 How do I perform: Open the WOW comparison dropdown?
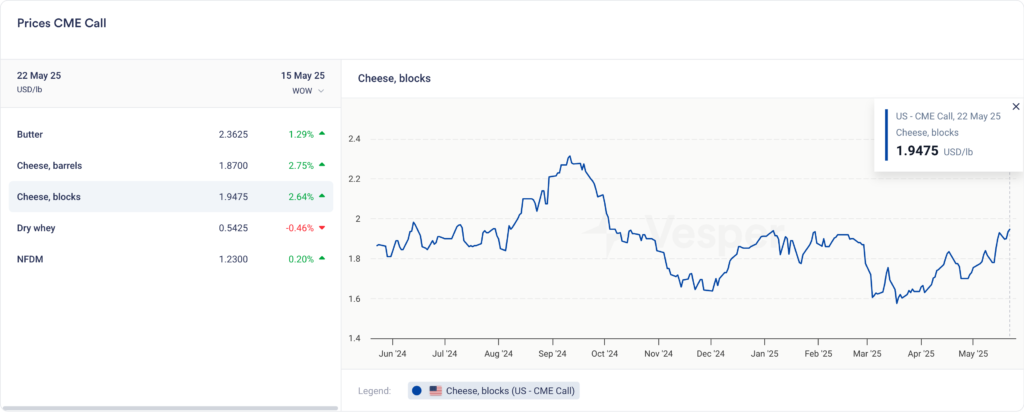(x=308, y=91)
